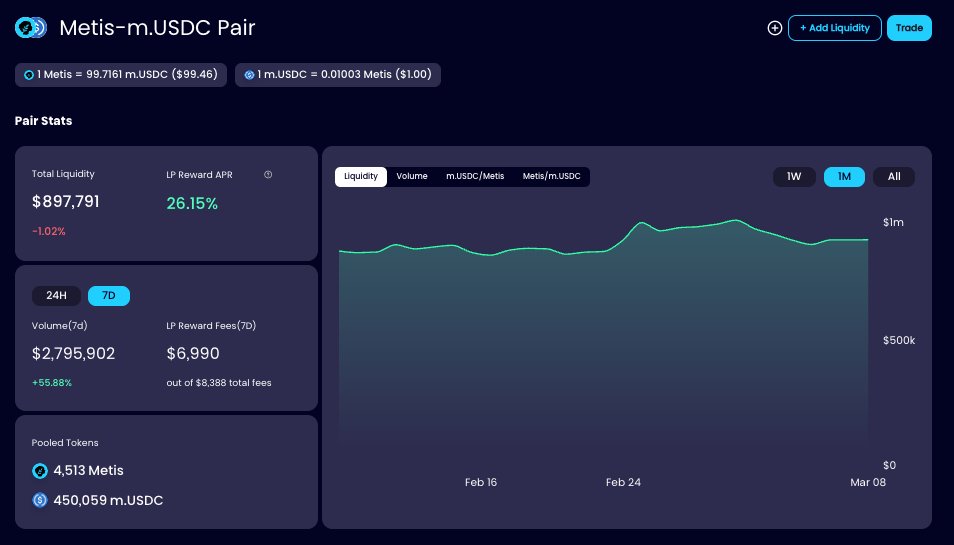
Task: Click the 4,513 Metis pooled amount
Action: (88, 471)
